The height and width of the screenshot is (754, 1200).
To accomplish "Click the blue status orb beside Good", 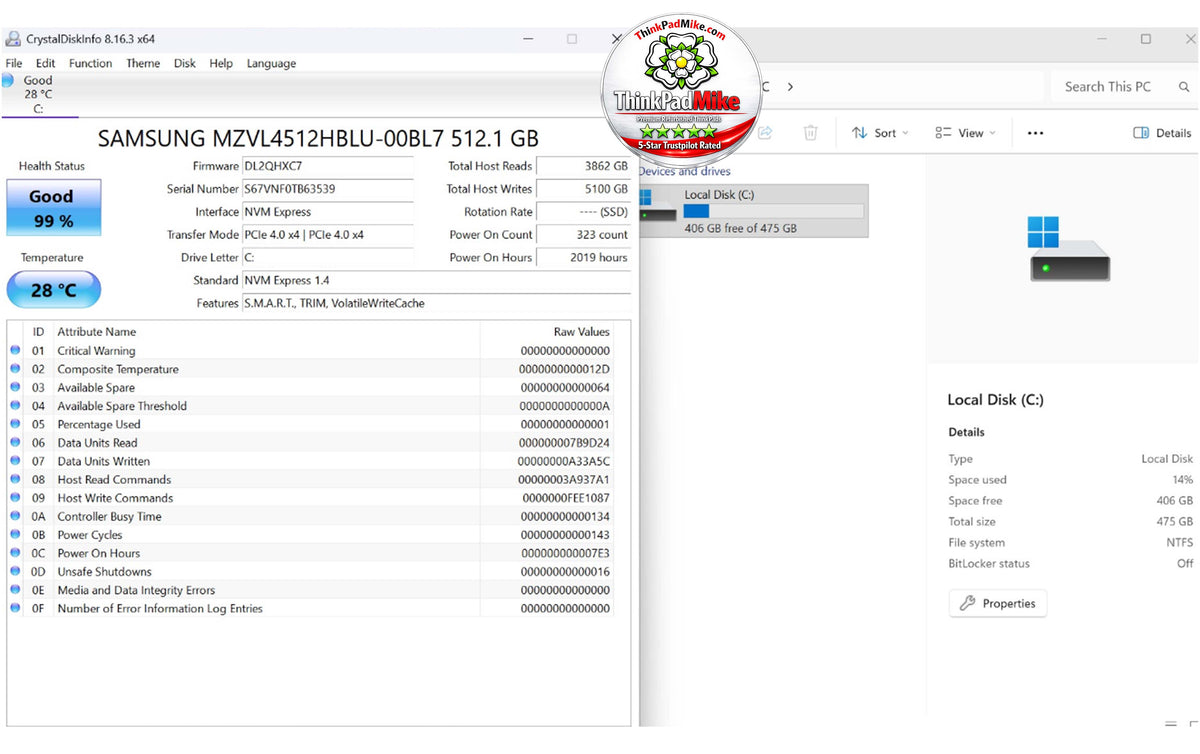I will click(8, 80).
